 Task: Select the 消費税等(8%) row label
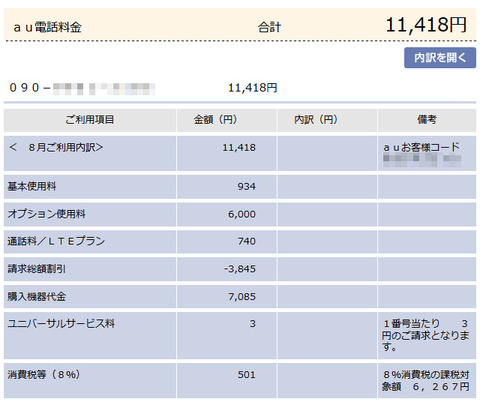[44, 375]
